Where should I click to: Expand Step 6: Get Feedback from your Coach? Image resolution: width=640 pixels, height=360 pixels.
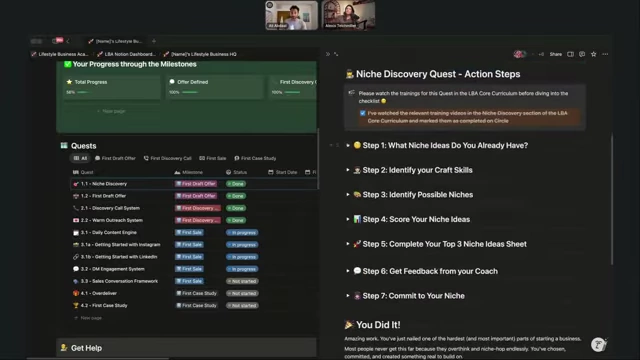click(x=348, y=271)
